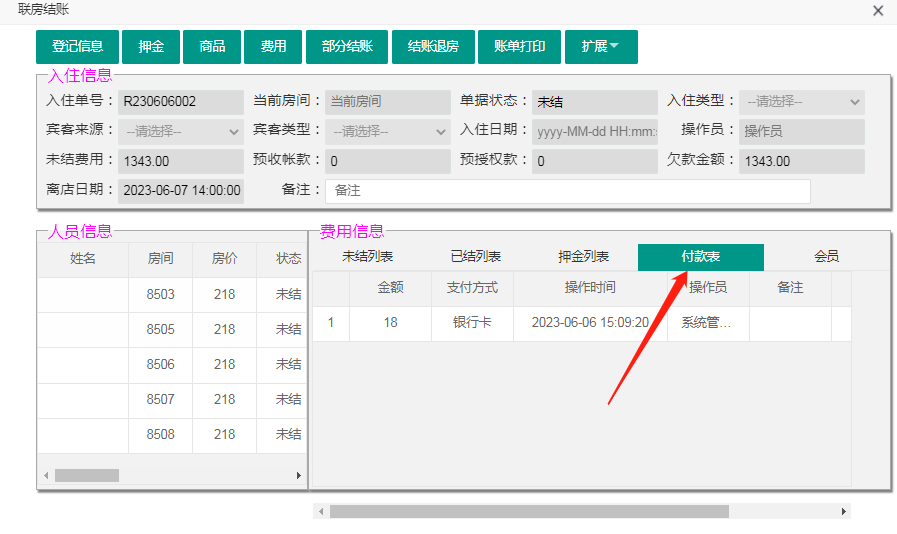Click the 入住日期 date field

point(595,131)
